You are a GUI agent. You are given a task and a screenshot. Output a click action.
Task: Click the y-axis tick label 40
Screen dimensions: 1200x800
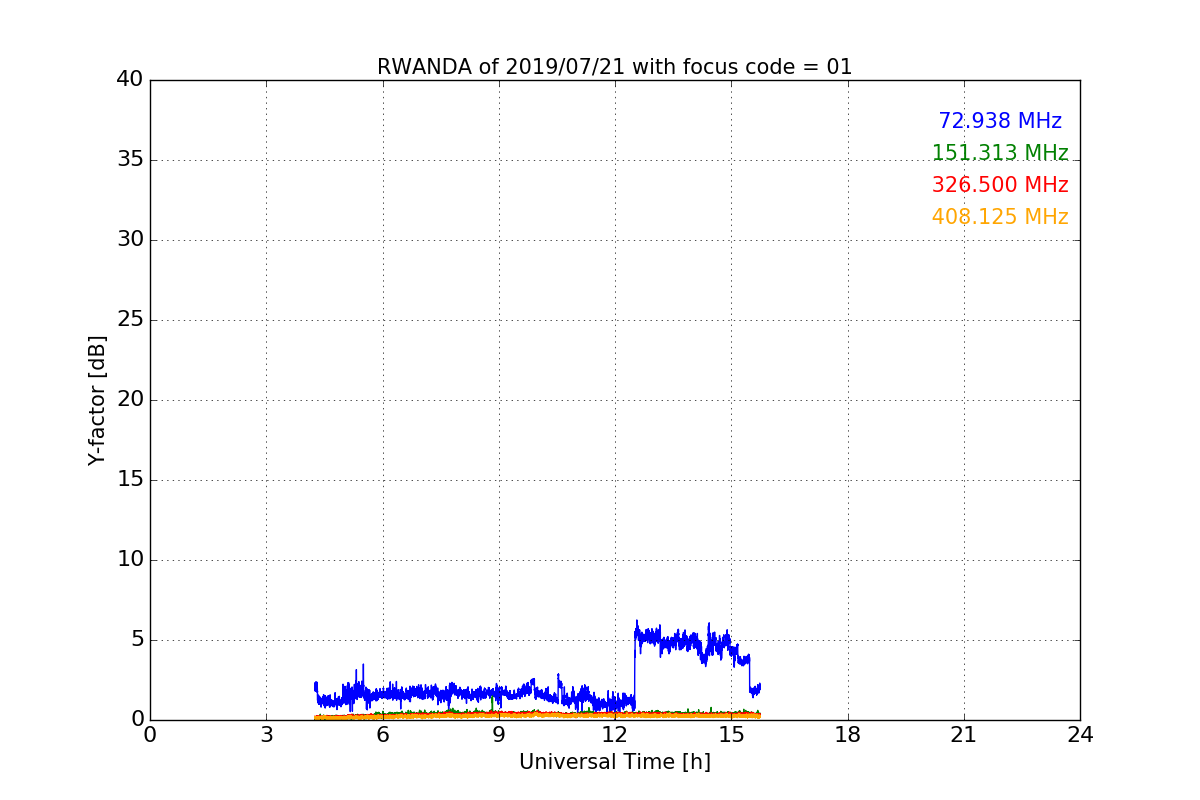point(130,80)
